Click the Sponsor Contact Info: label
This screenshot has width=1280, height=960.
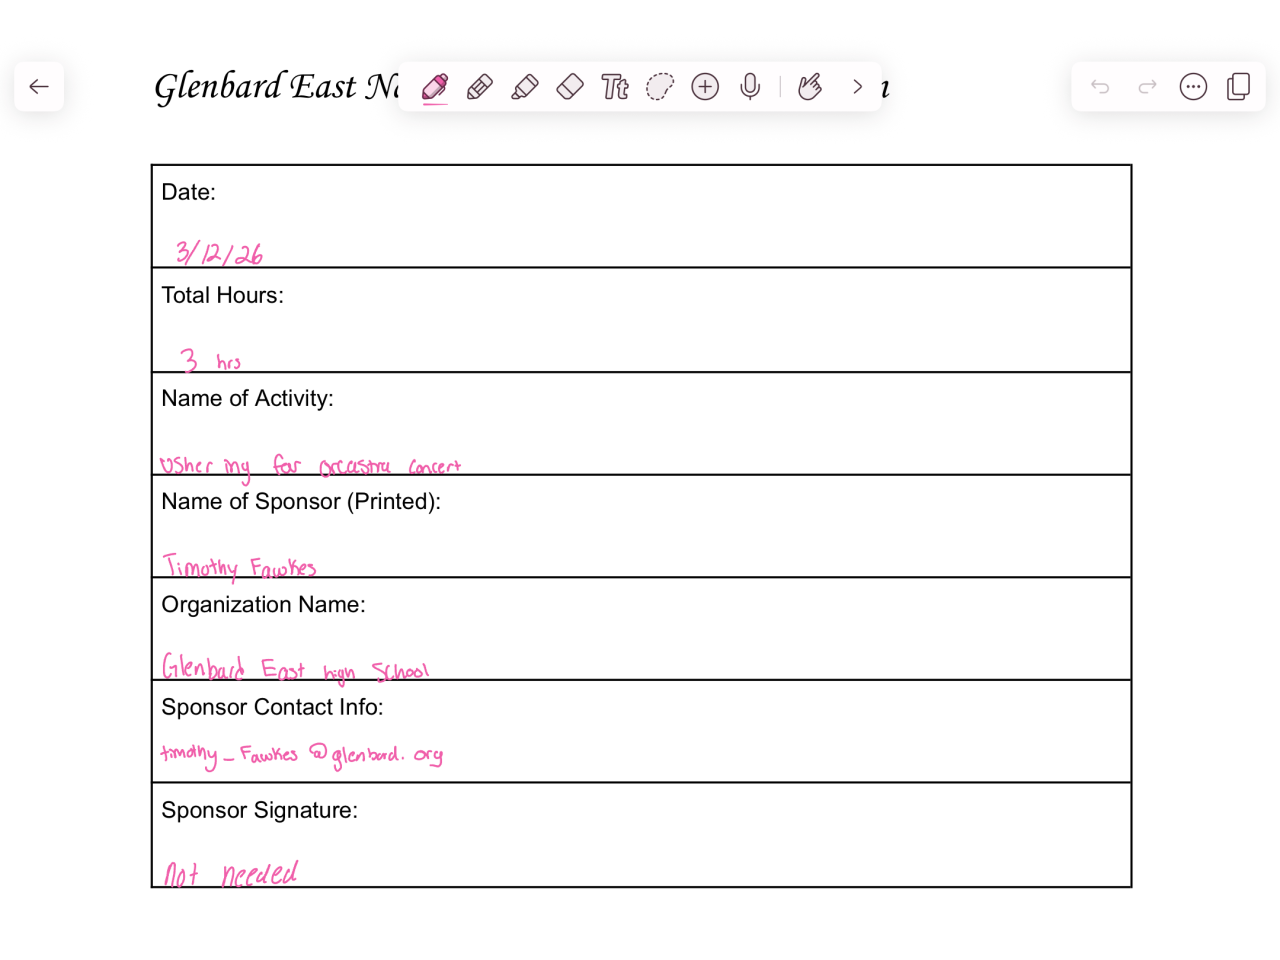(272, 707)
